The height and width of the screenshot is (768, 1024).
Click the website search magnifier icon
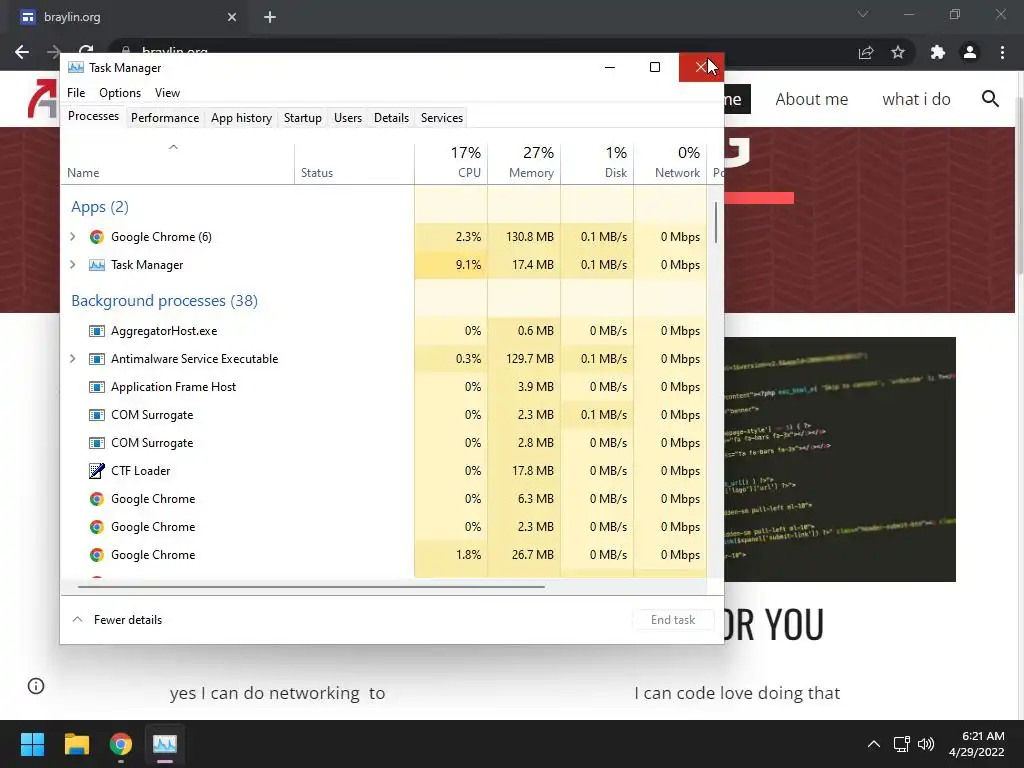point(991,99)
